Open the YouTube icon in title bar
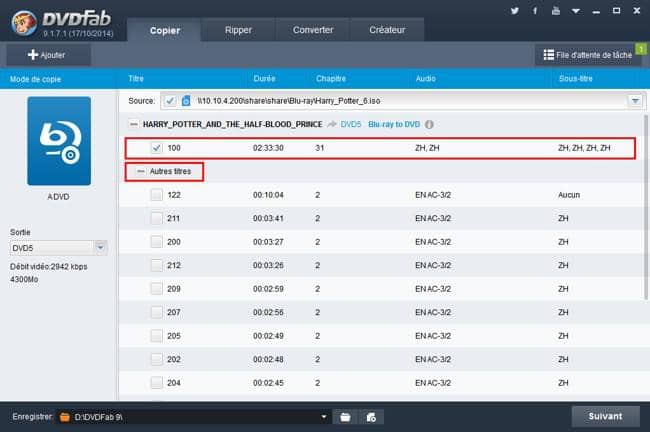Screen dimensions: 650x432 tap(555, 11)
